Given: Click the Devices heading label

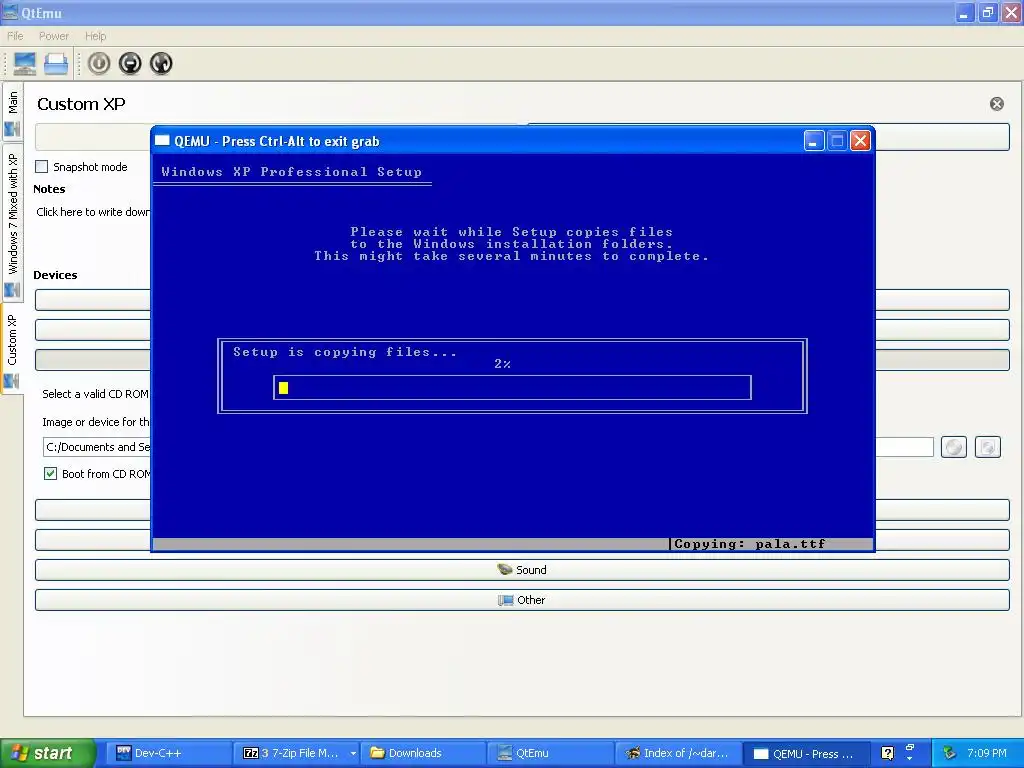Looking at the screenshot, I should pos(56,275).
